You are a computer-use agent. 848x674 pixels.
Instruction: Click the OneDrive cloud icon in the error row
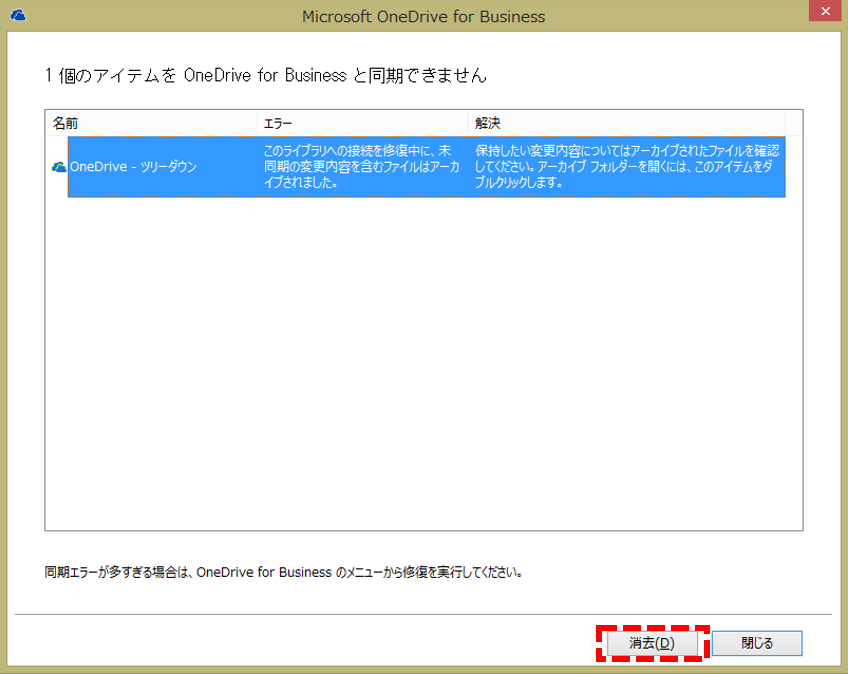pos(58,167)
